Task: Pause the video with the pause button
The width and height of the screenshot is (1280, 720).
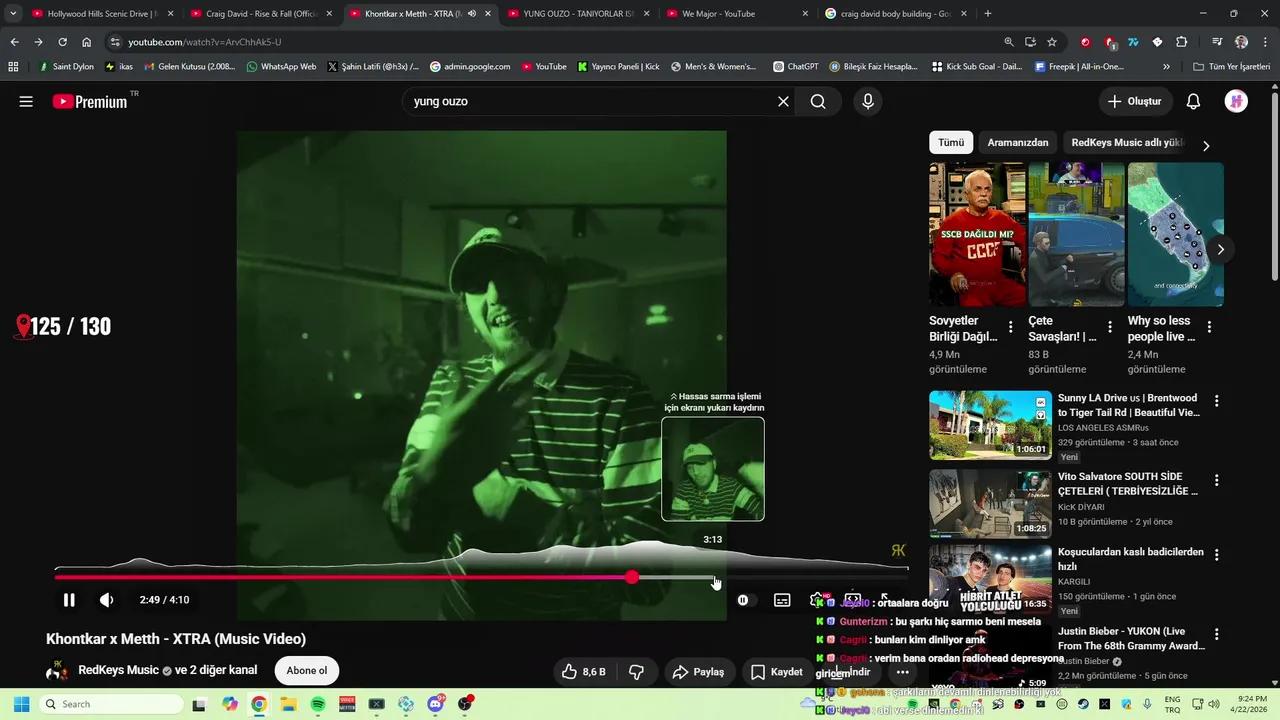Action: (69, 599)
